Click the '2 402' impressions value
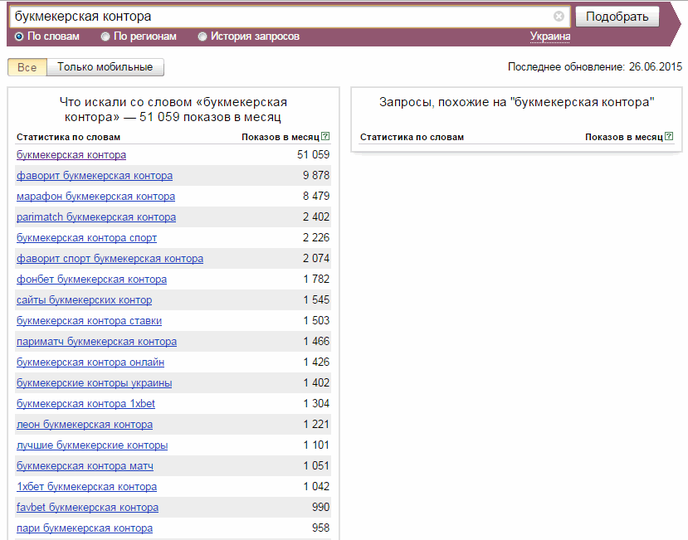This screenshot has width=688, height=540. click(316, 217)
